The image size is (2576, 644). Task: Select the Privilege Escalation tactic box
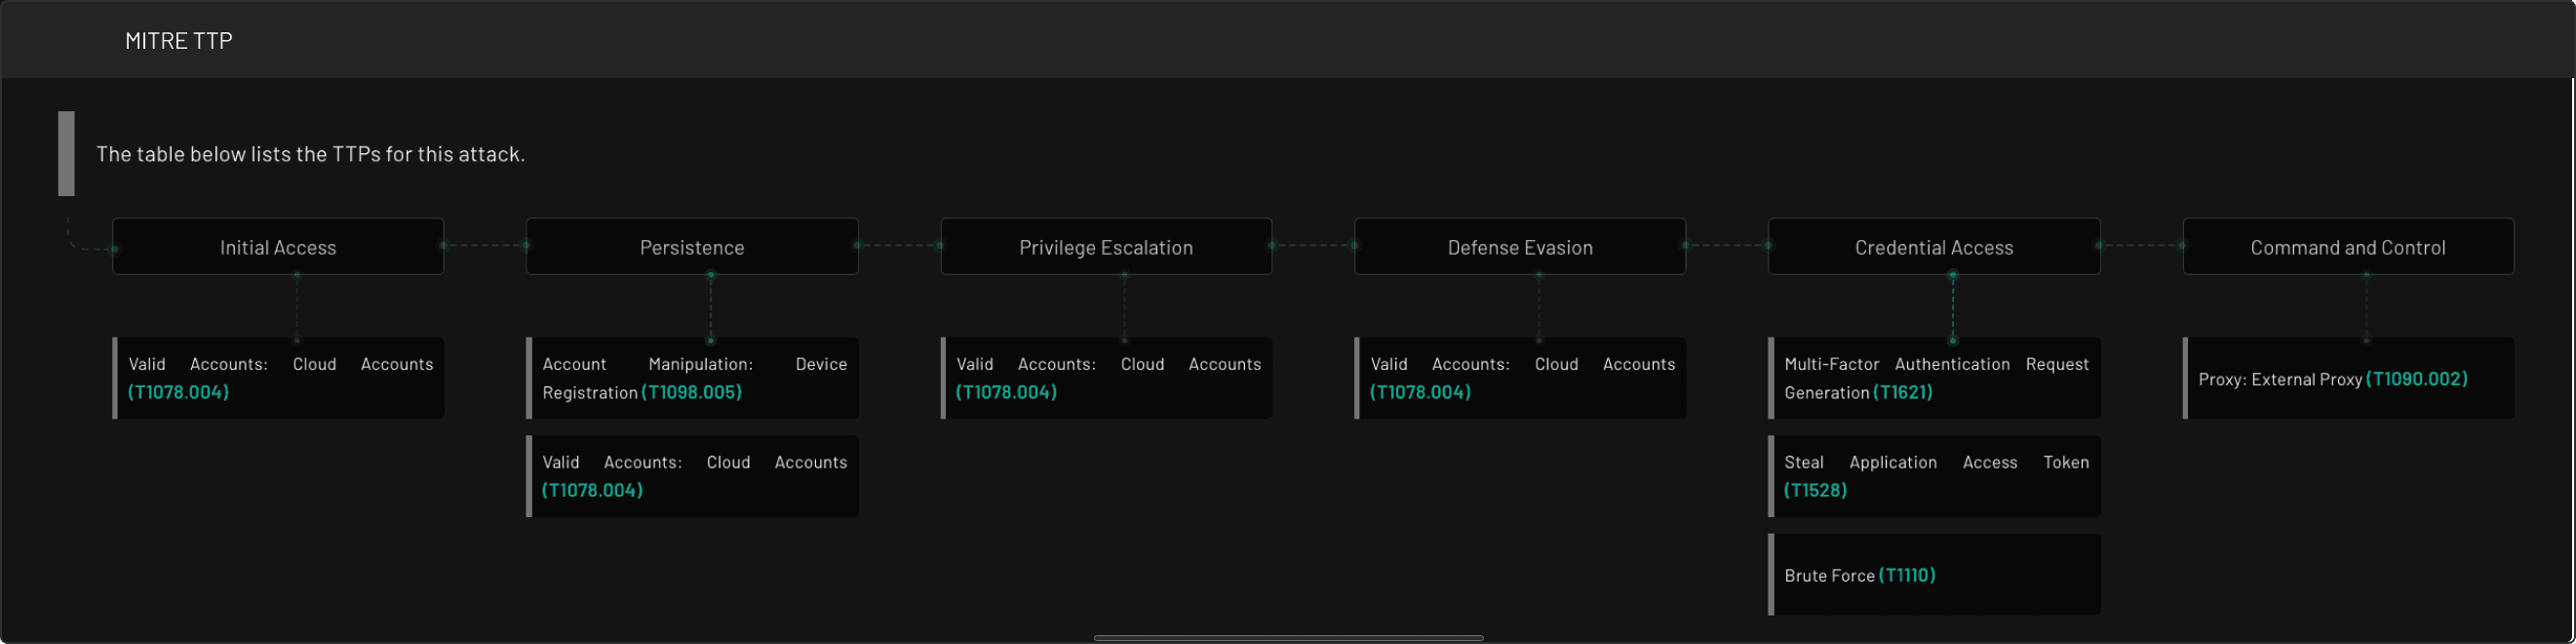[x=1106, y=247]
